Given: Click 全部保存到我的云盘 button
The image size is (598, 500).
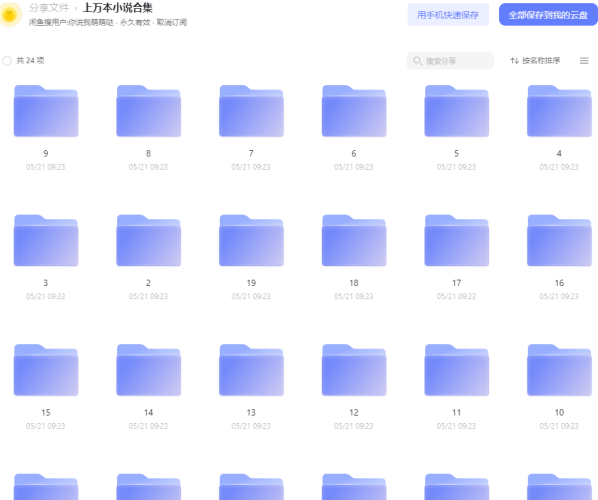Looking at the screenshot, I should pyautogui.click(x=548, y=15).
